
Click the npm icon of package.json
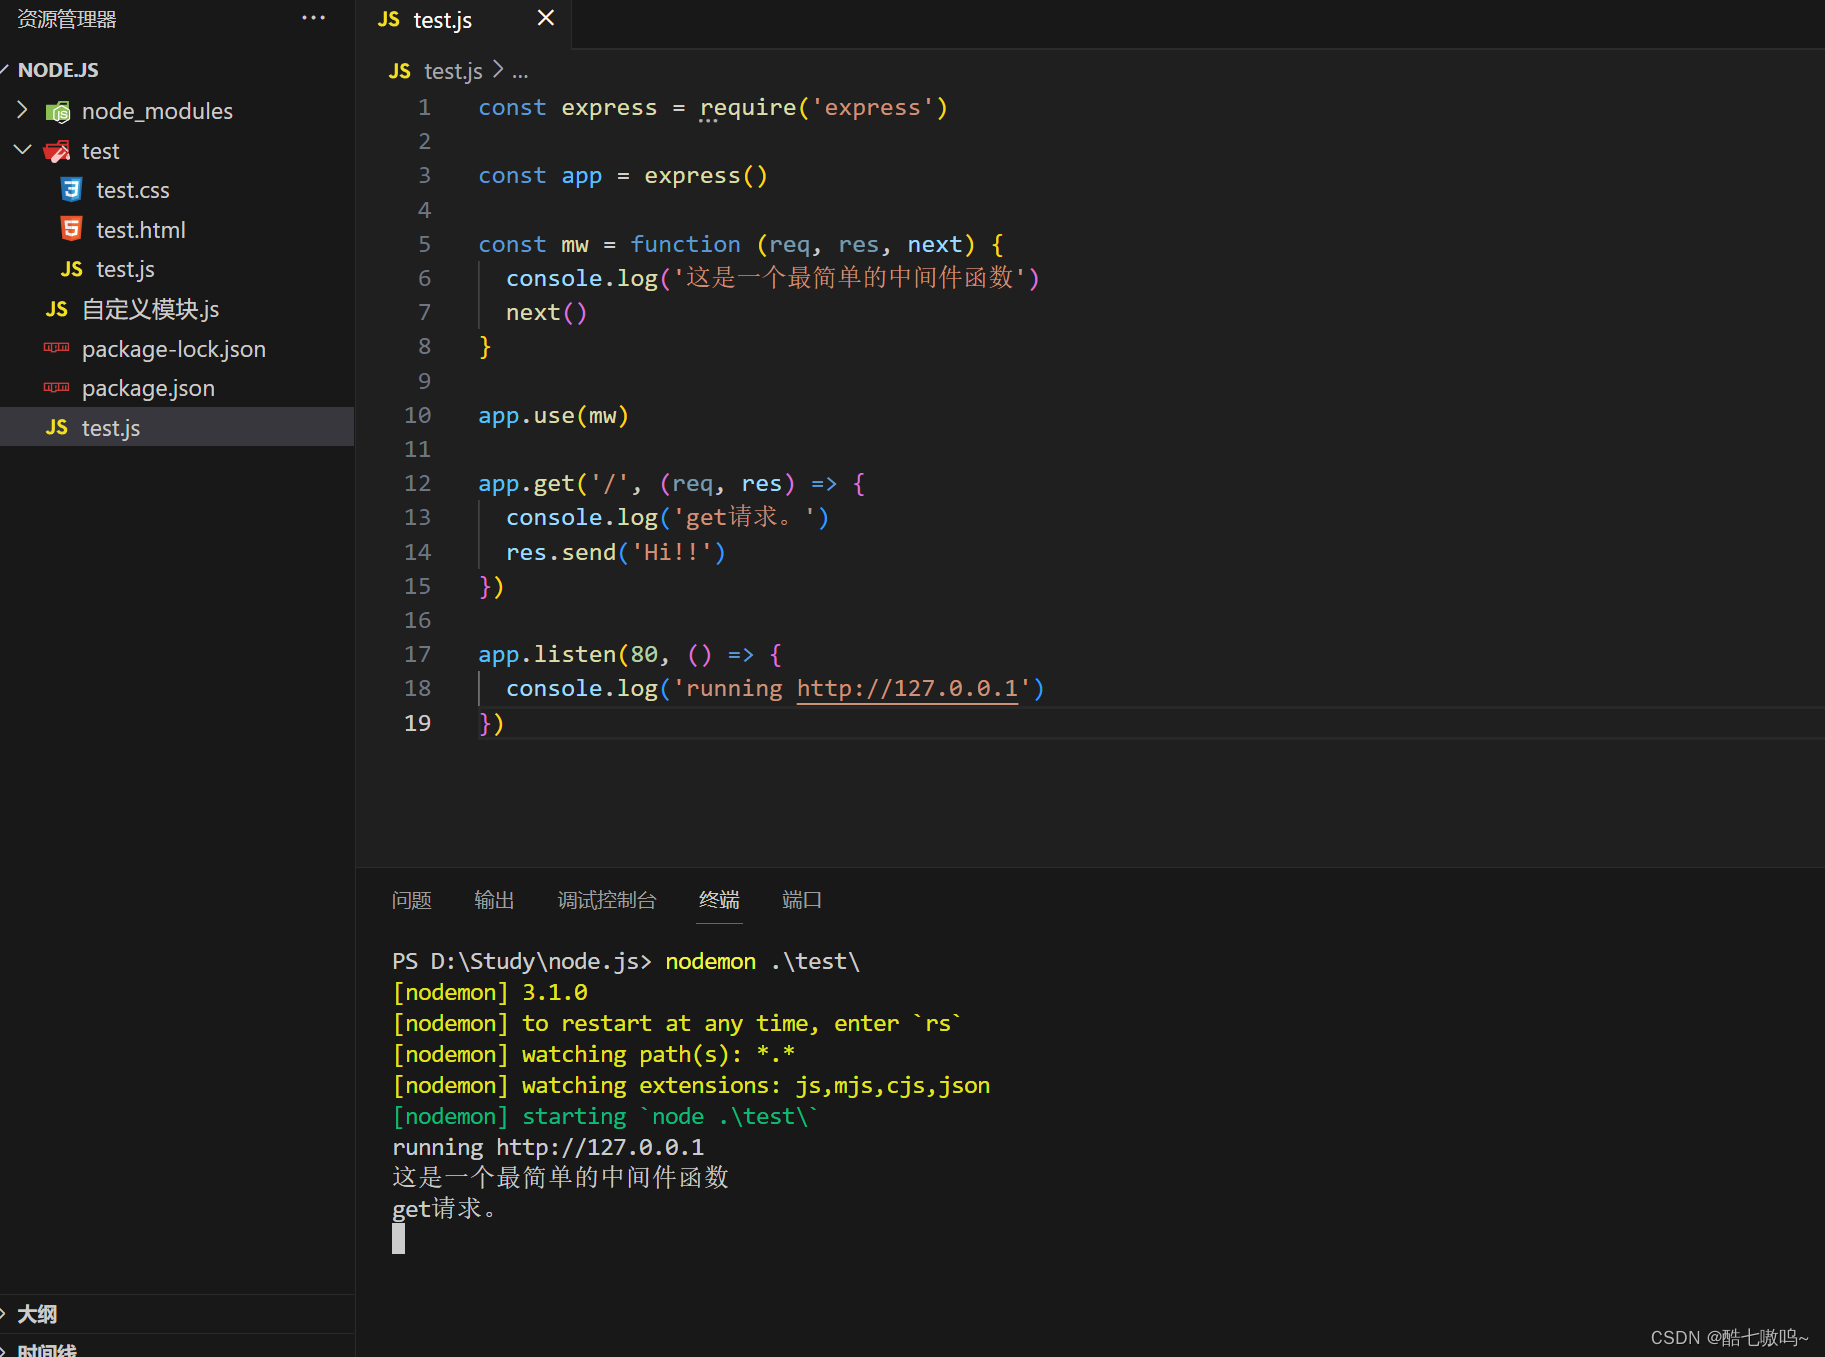tap(57, 388)
